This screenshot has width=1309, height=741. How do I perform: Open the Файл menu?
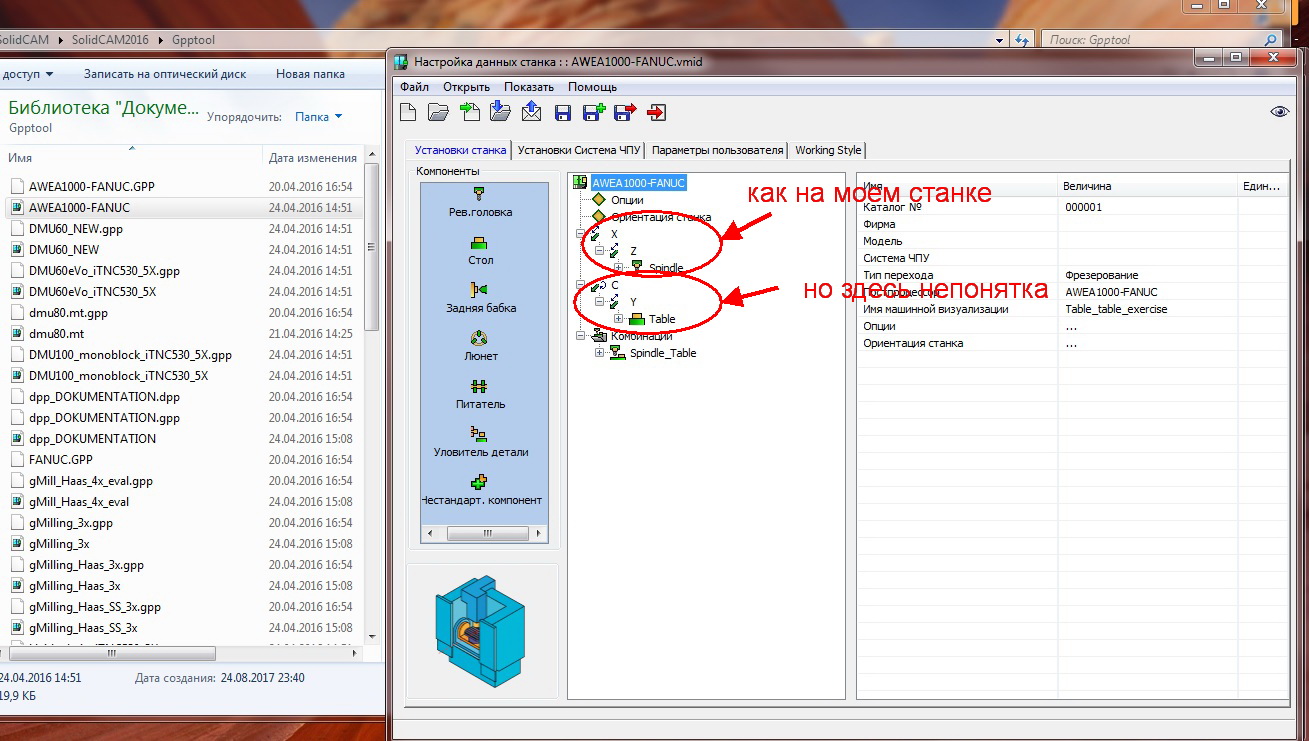[414, 87]
